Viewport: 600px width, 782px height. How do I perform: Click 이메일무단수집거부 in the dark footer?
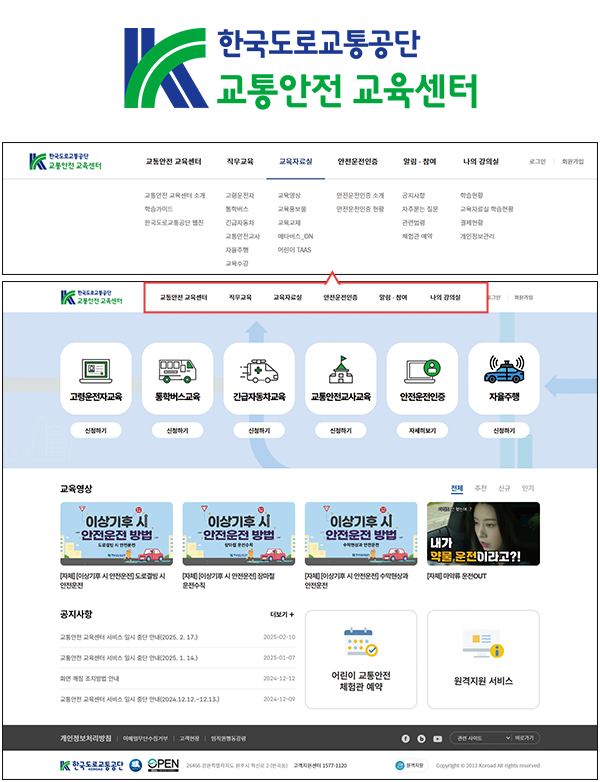[x=146, y=739]
